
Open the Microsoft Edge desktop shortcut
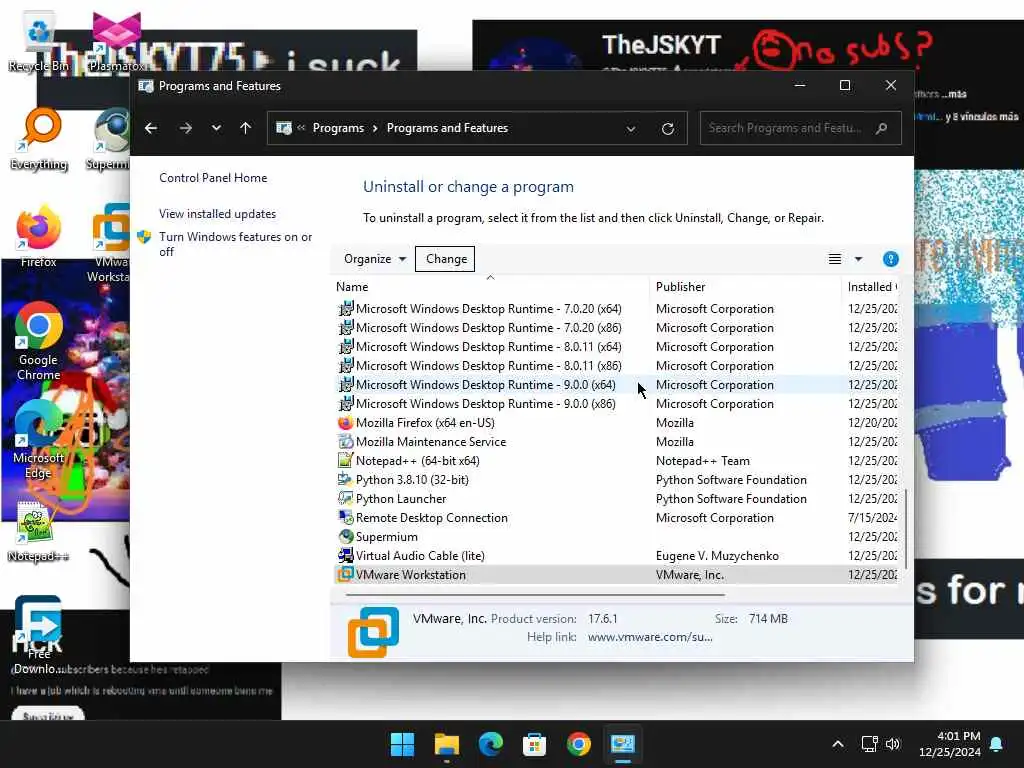pos(39,440)
